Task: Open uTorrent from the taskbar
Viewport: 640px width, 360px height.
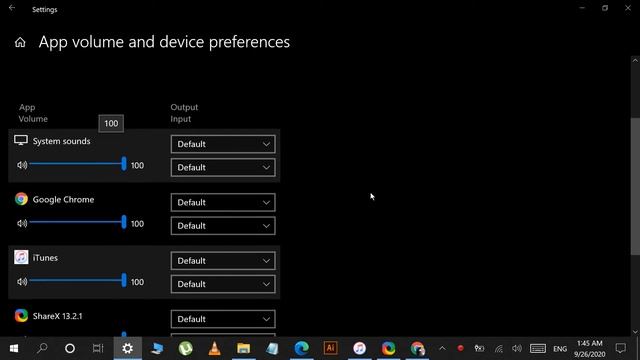Action: (x=186, y=348)
